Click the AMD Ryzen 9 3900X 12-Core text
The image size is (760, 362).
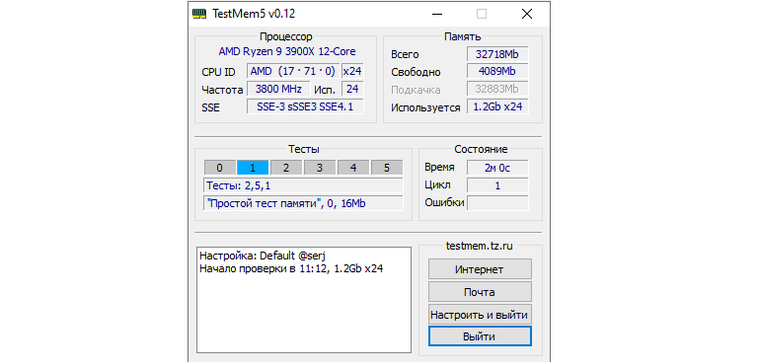click(x=287, y=51)
